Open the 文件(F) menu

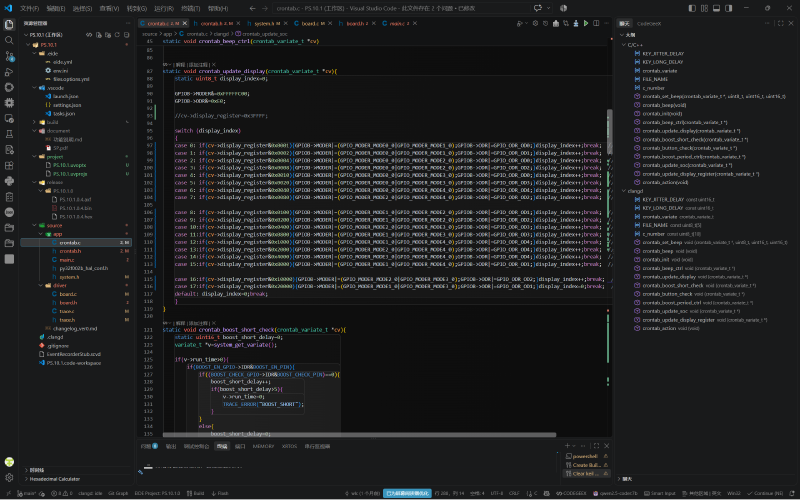(29, 8)
